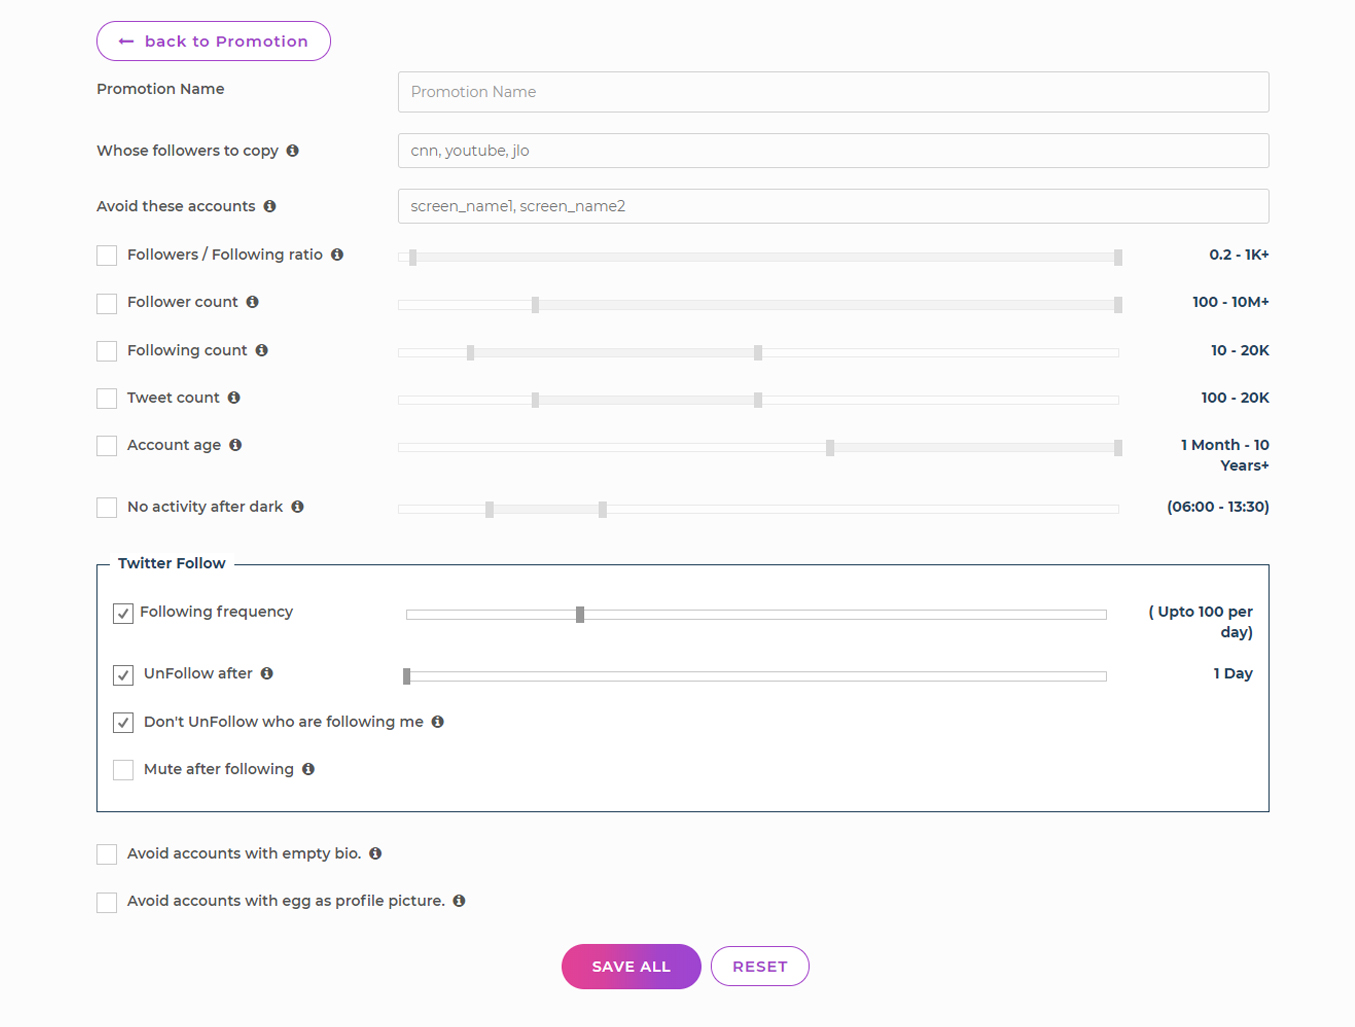Go back to Promotion
Screen dimensions: 1355x1027
coord(213,41)
